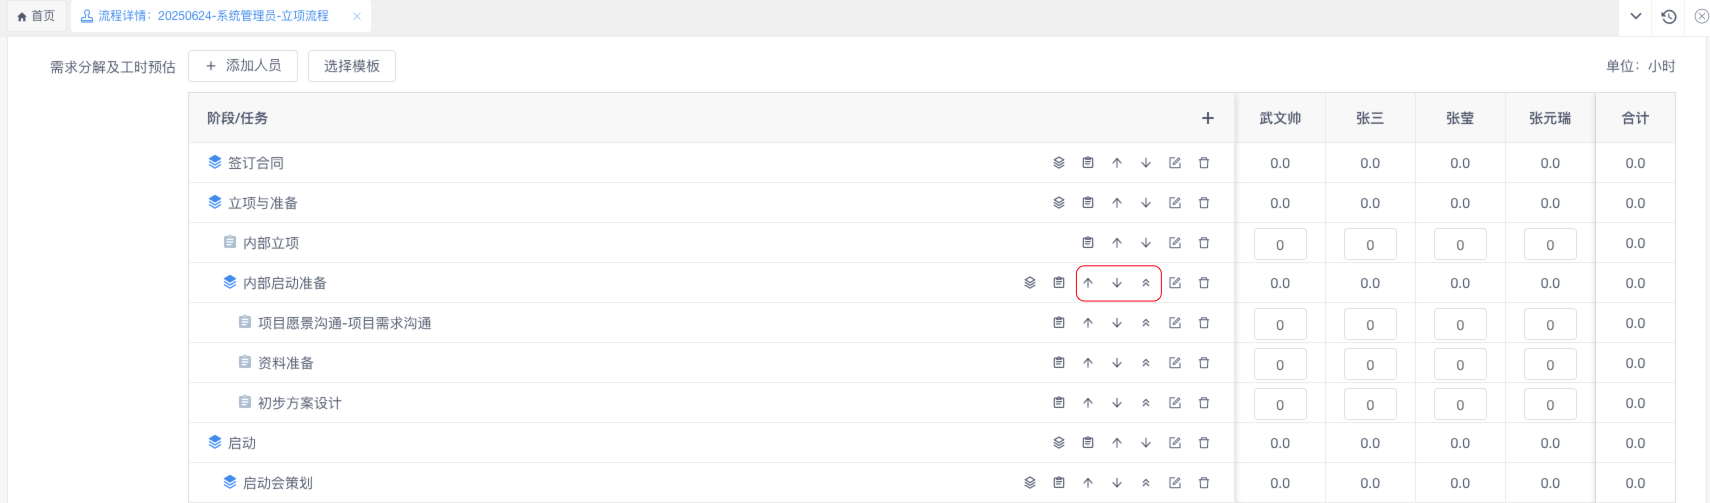Click 添加人员 button
The image size is (1710, 503).
[x=243, y=66]
